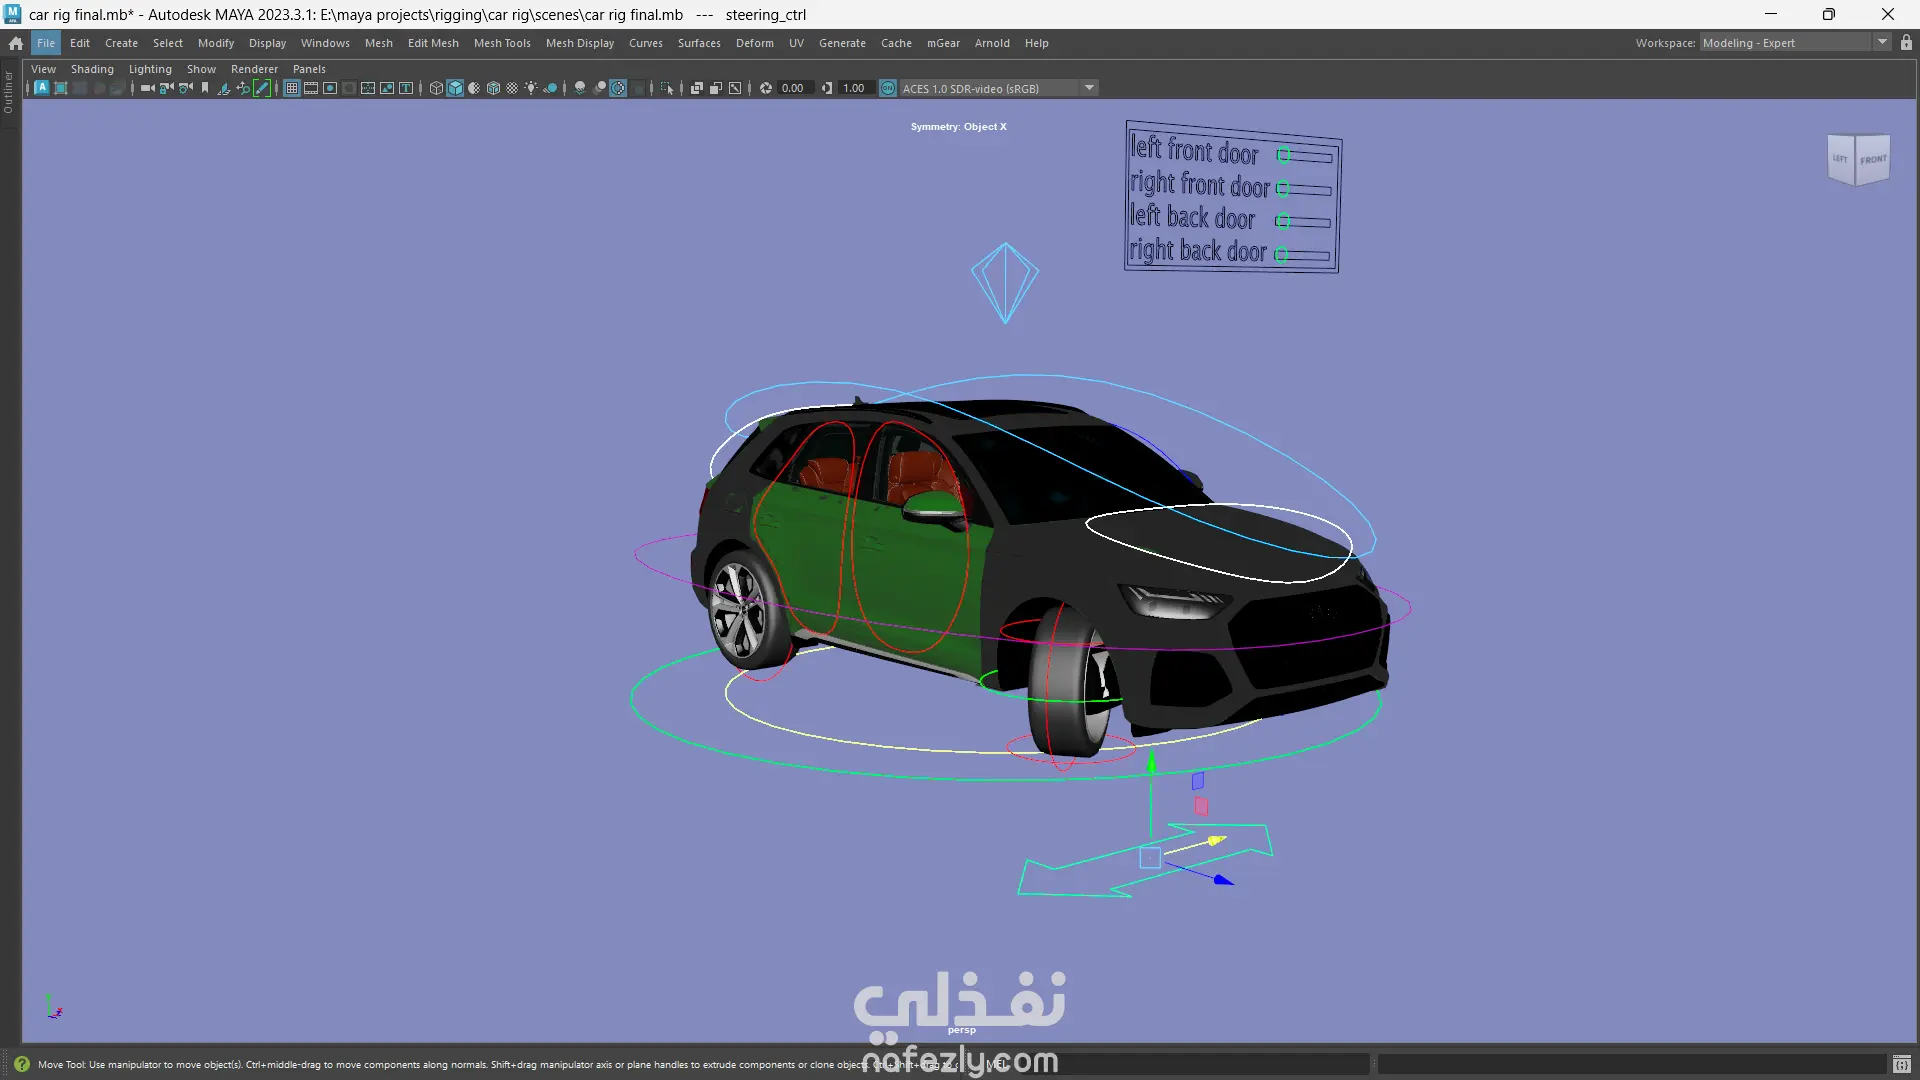Click the Image Plane icon
Image resolution: width=1920 pixels, height=1080 pixels.
pos(224,88)
